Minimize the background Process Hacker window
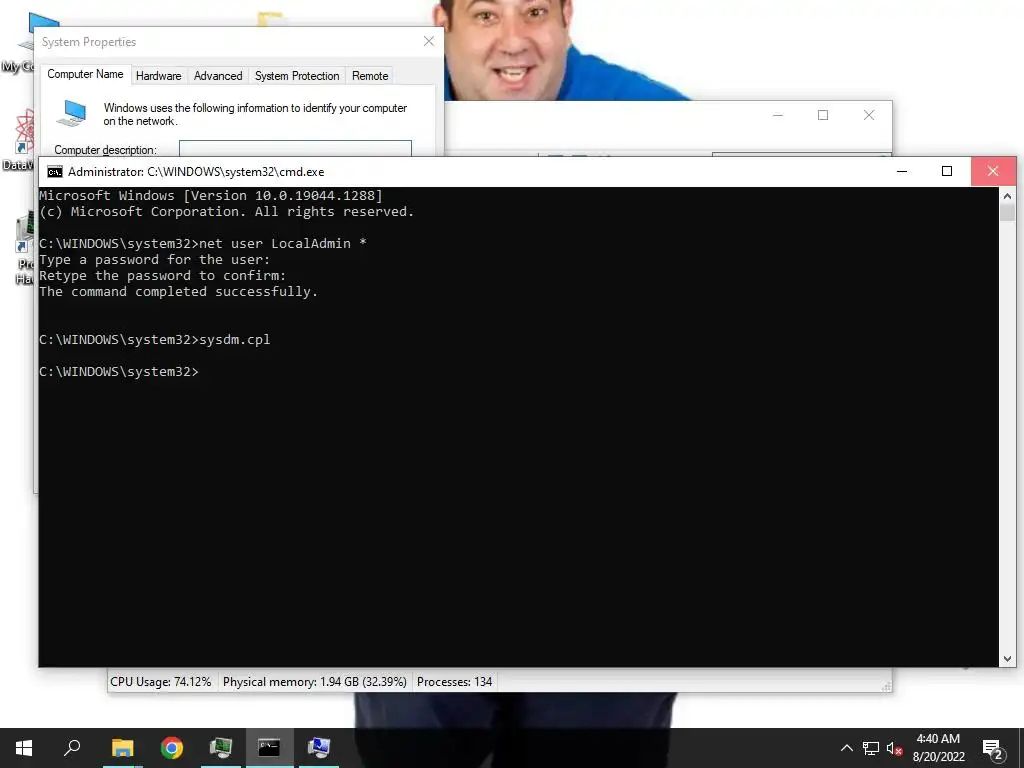Image resolution: width=1024 pixels, height=768 pixels. tap(778, 115)
